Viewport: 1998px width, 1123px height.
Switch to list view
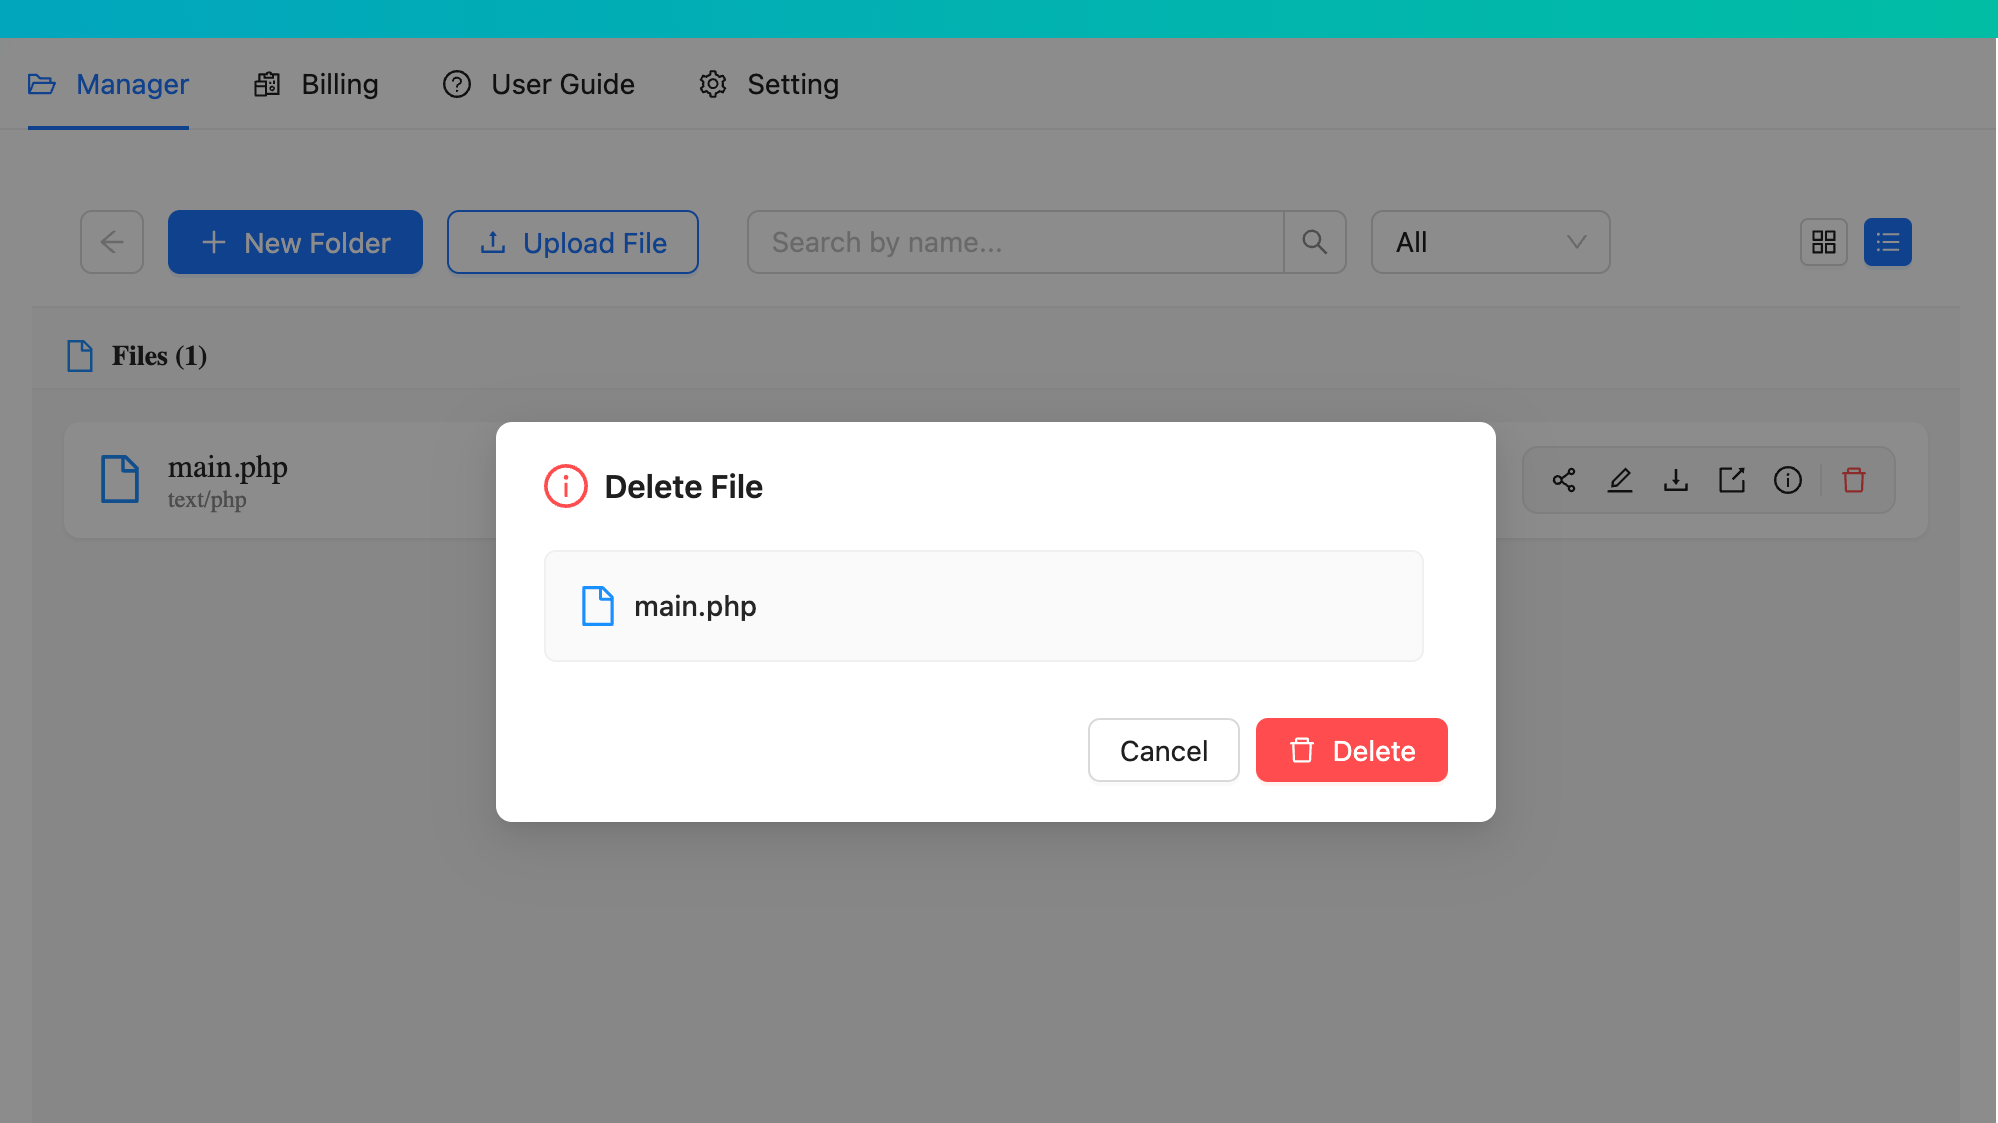[x=1888, y=242]
